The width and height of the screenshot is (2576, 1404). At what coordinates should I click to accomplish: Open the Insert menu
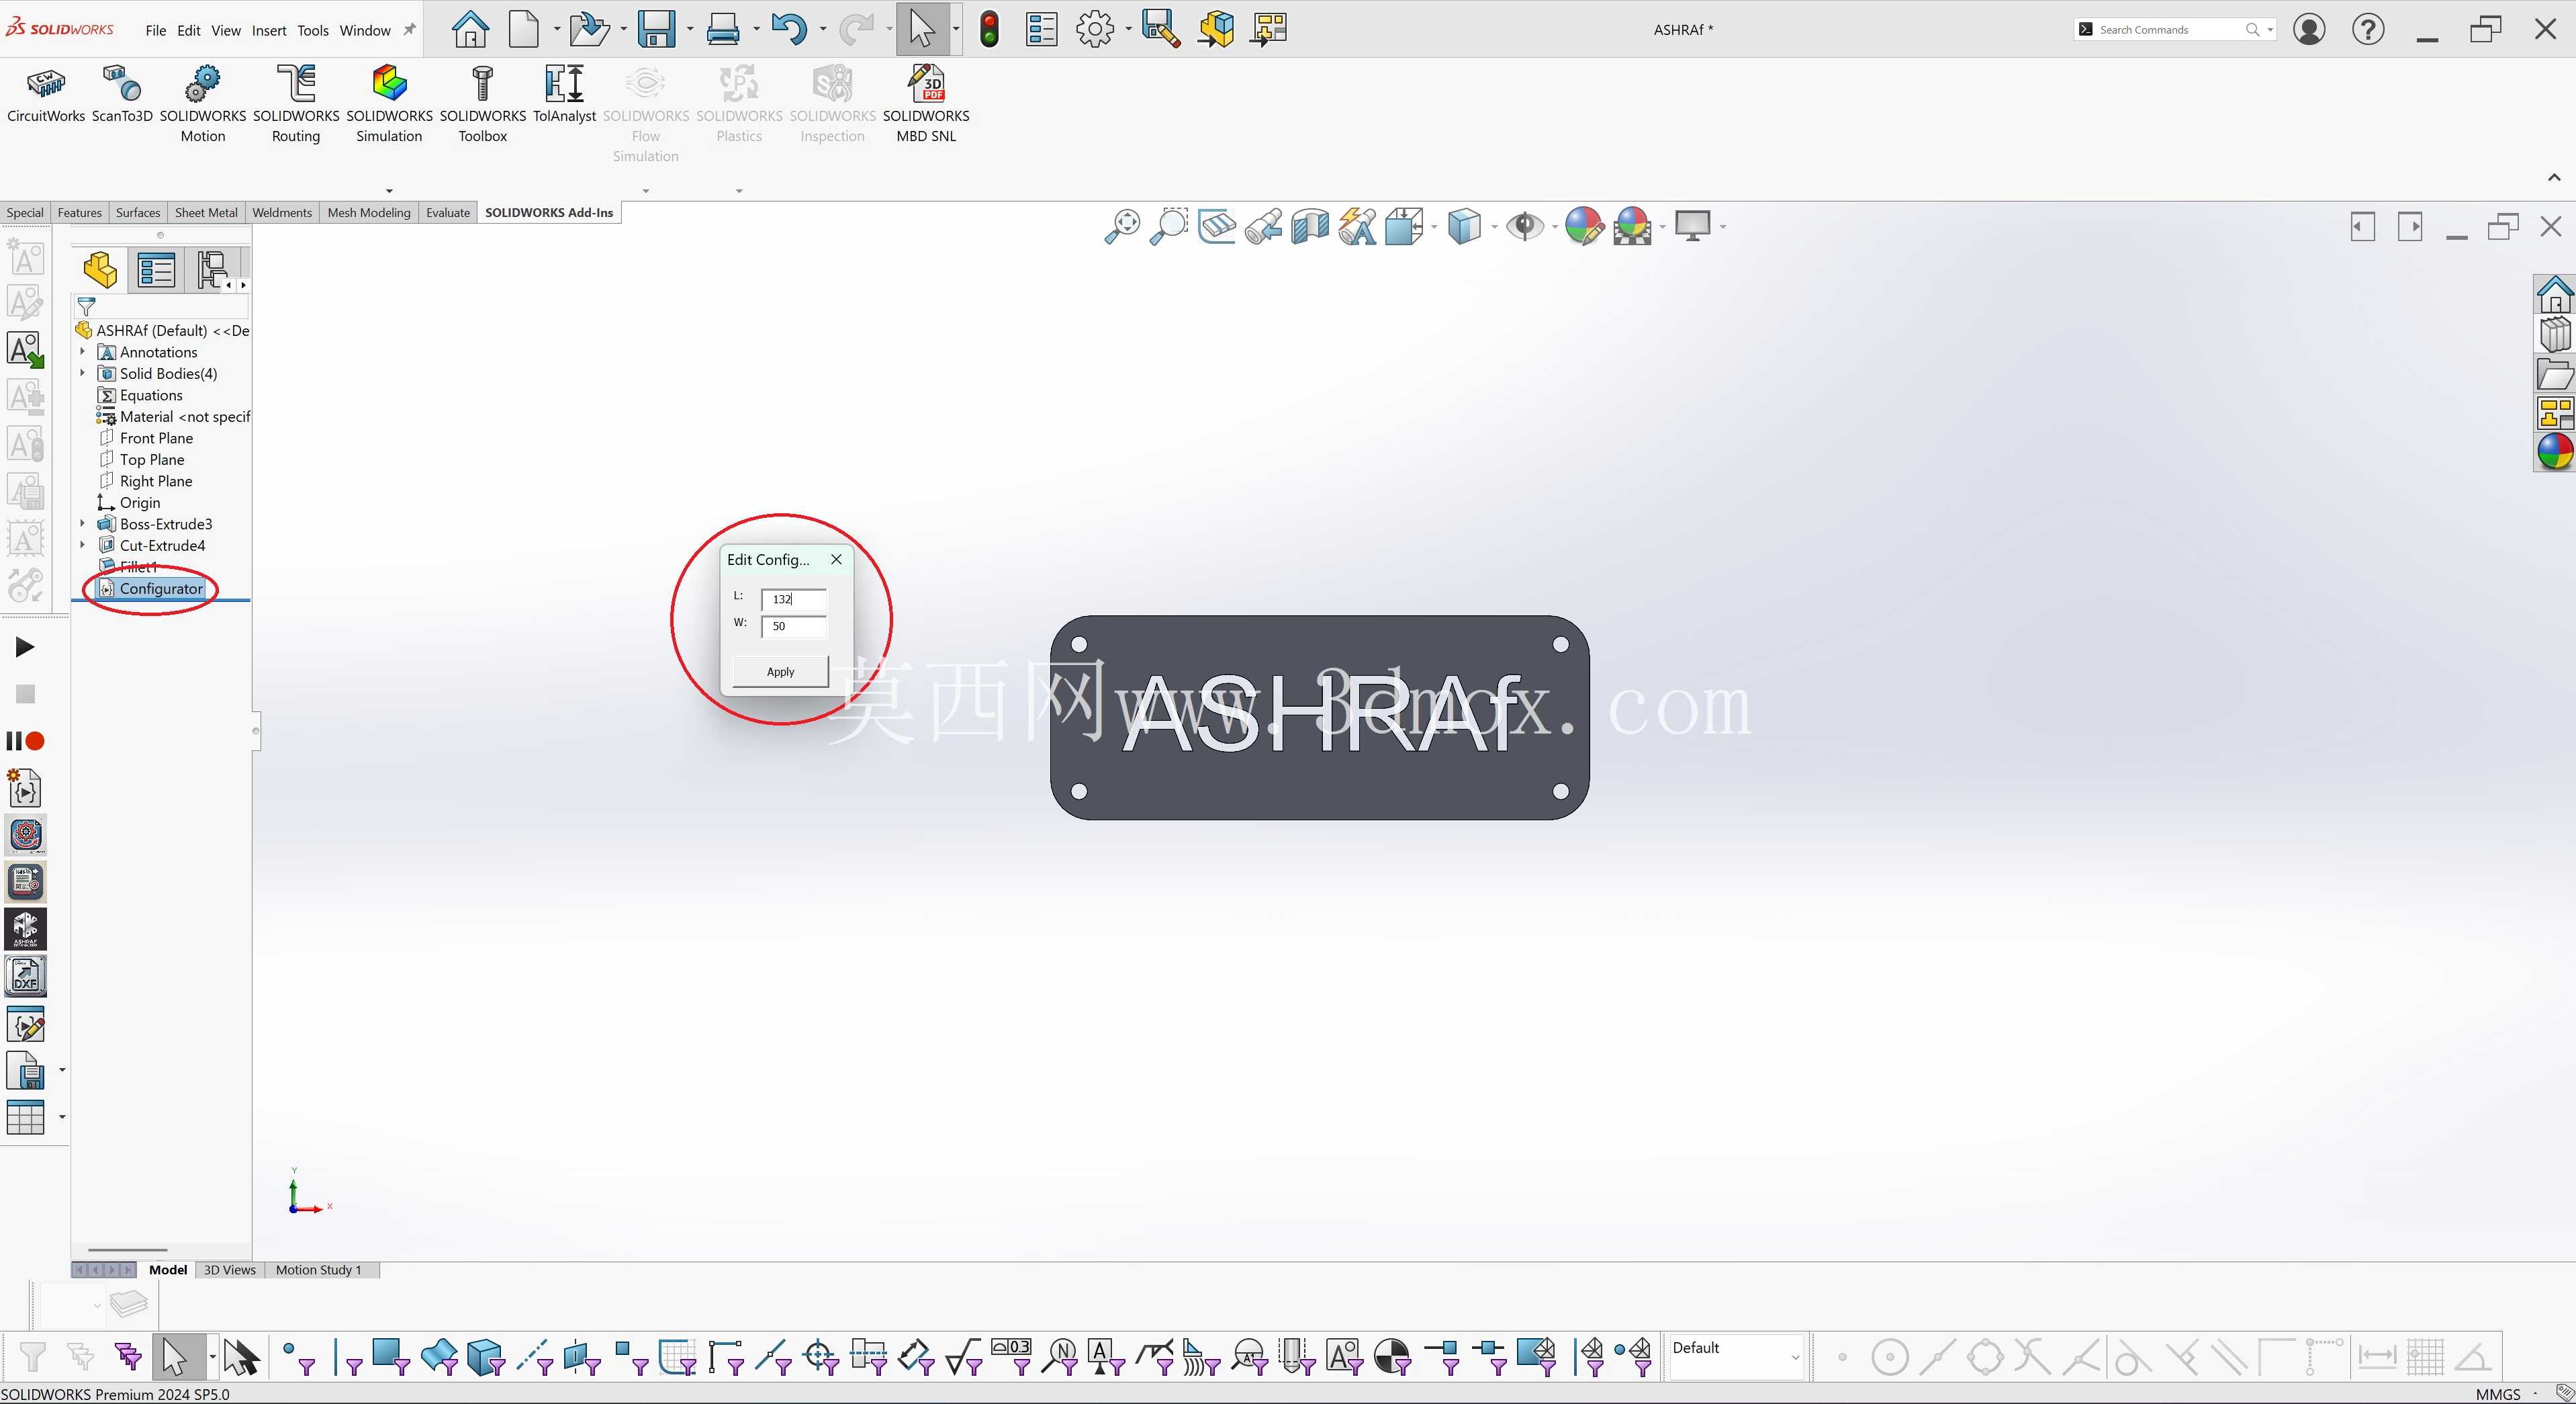point(269,30)
